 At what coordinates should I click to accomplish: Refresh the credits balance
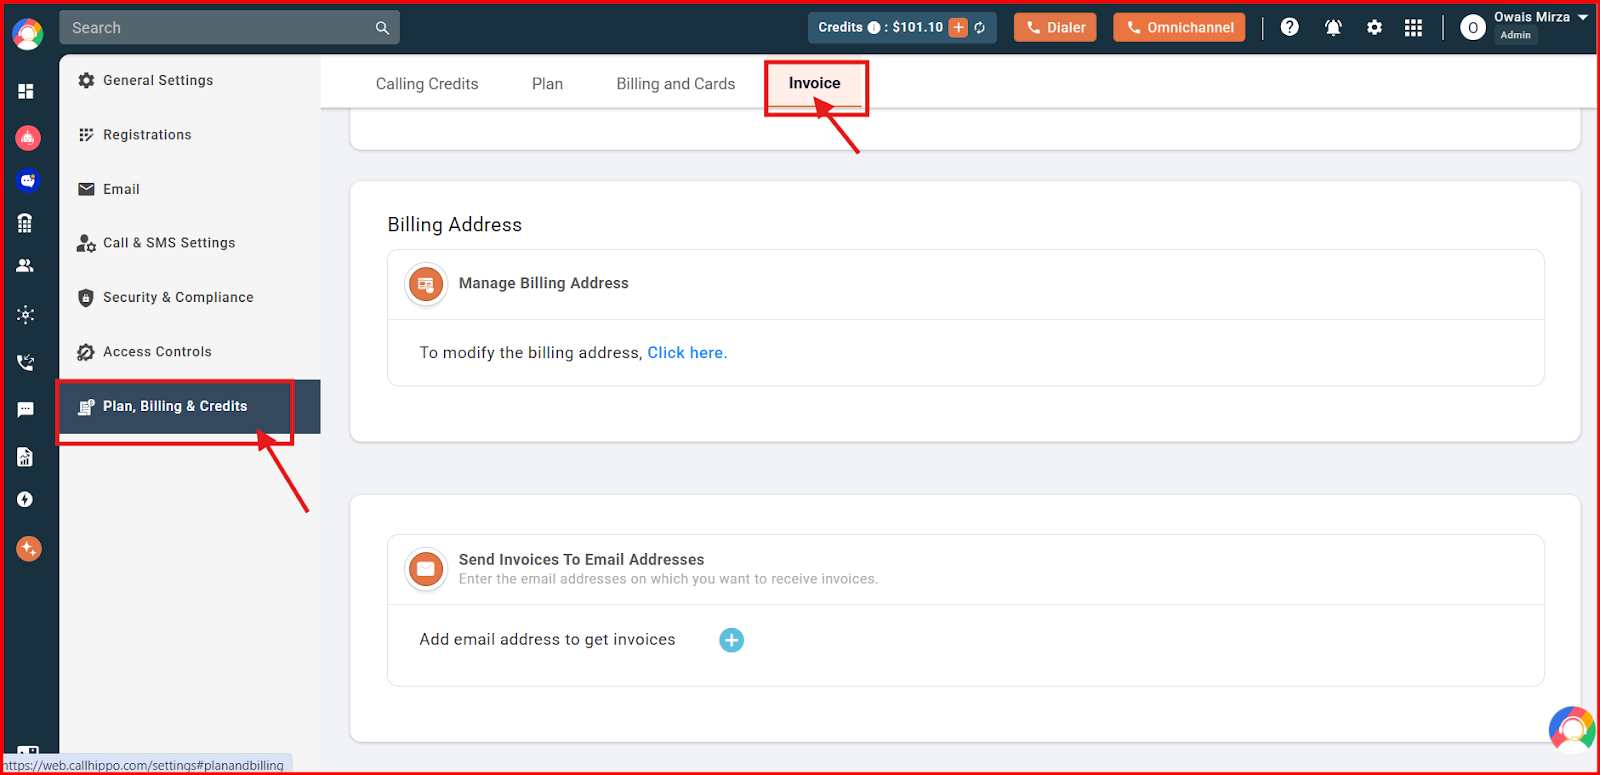980,28
